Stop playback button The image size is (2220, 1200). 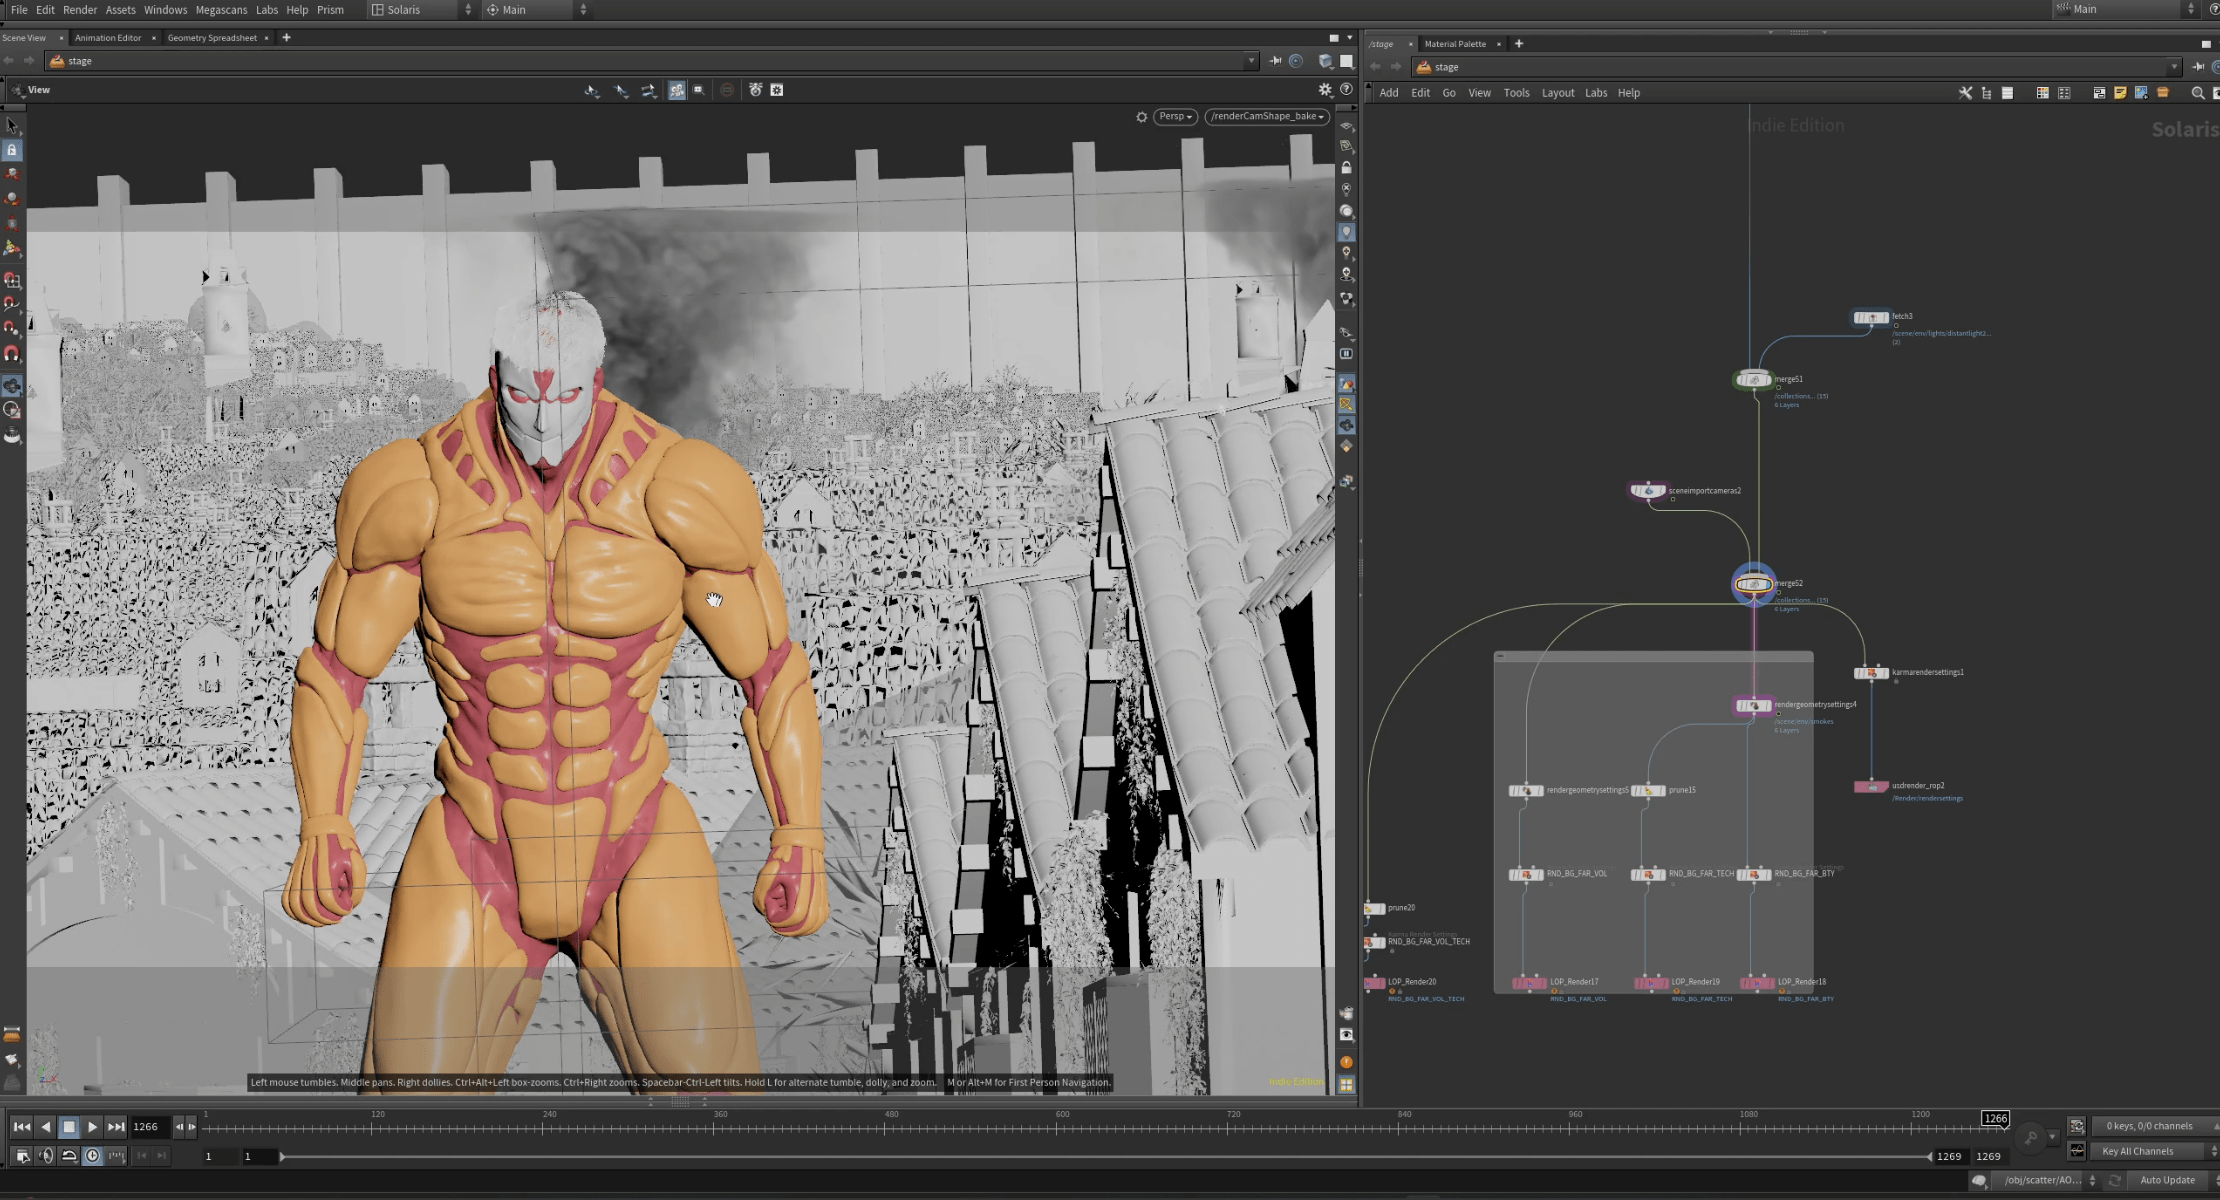point(69,1127)
